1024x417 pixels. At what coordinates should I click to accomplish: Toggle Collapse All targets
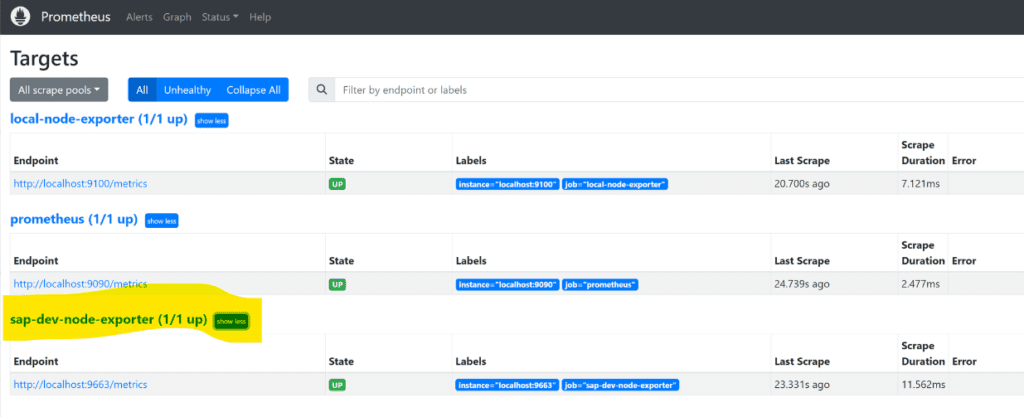coord(253,90)
